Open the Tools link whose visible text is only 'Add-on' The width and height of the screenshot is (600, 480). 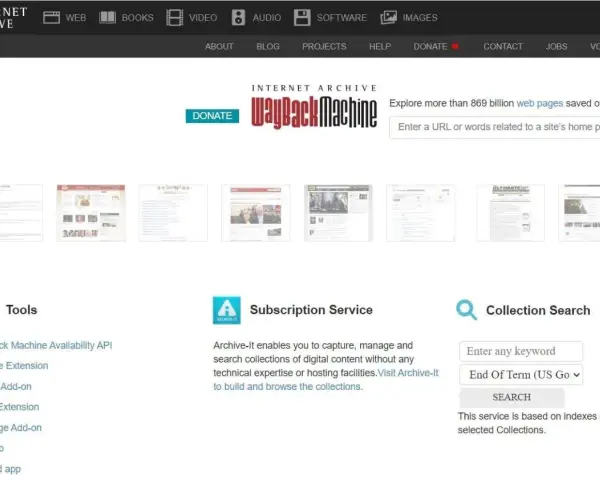[x=16, y=387]
